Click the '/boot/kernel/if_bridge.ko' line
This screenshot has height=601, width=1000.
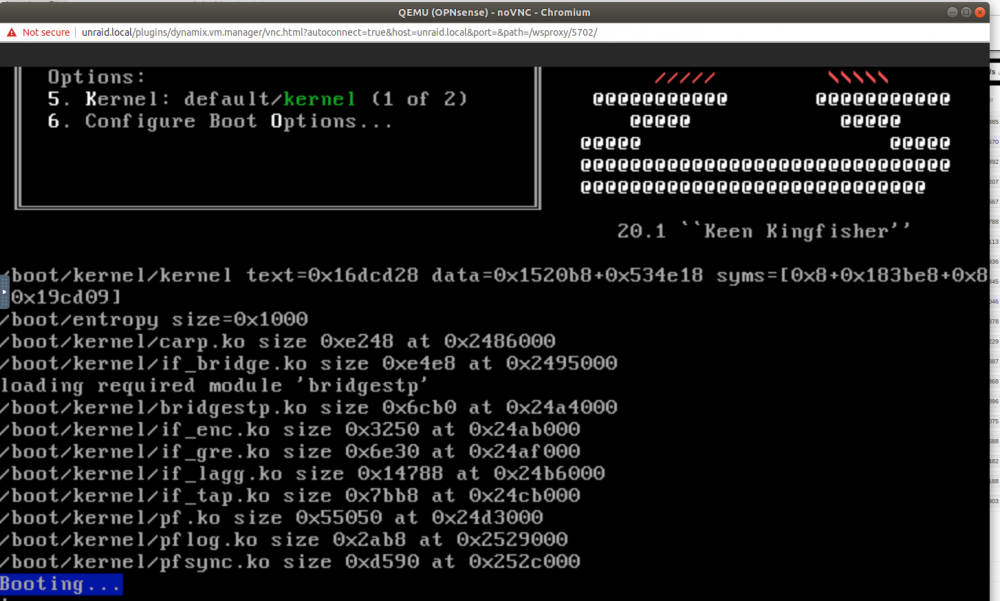pos(309,363)
